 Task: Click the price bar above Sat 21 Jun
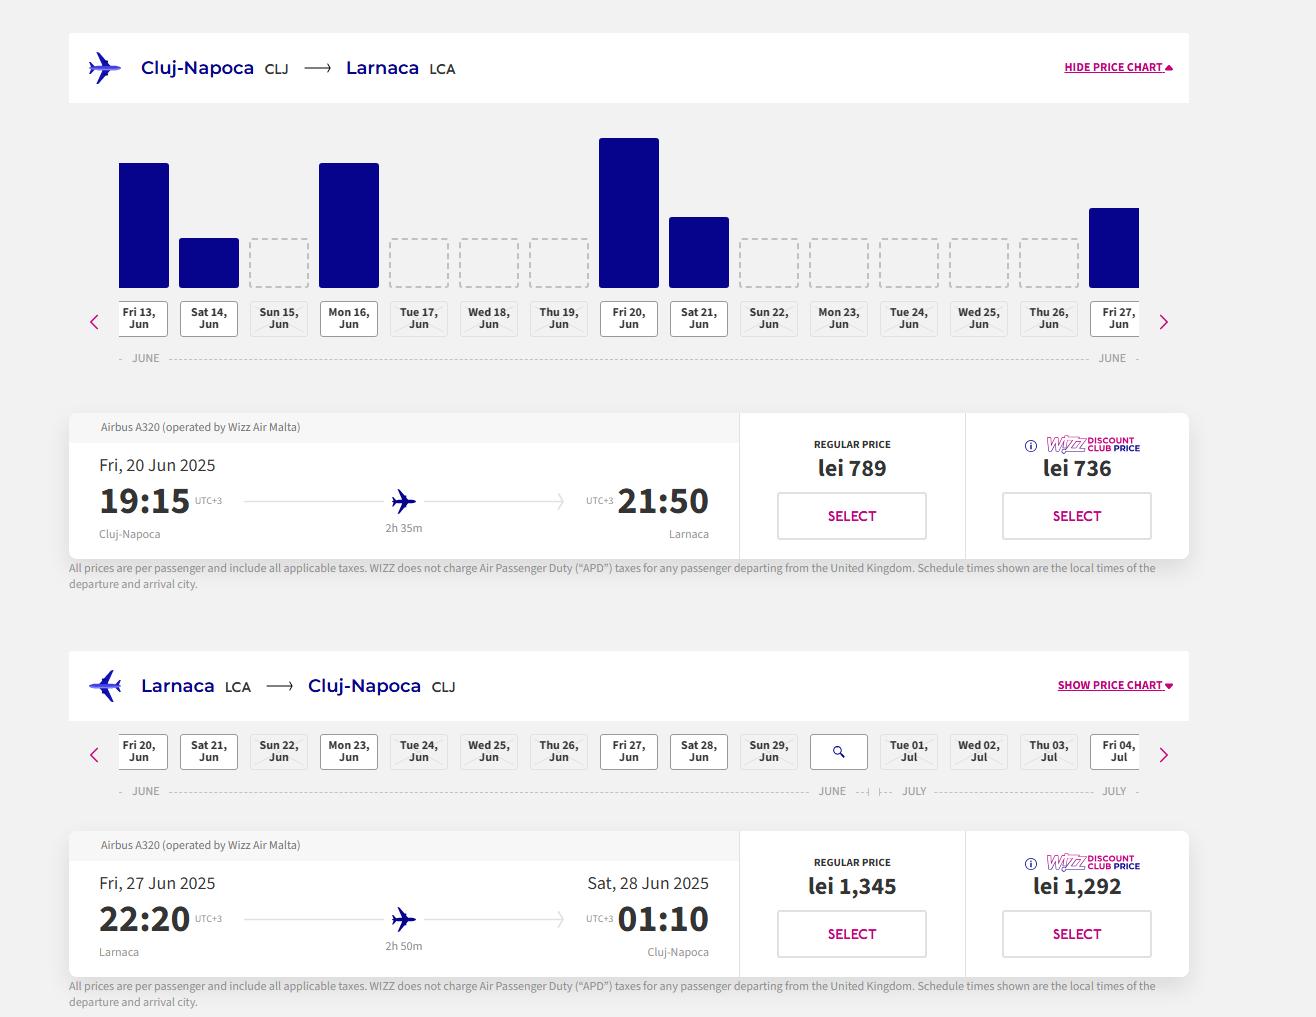pos(699,252)
